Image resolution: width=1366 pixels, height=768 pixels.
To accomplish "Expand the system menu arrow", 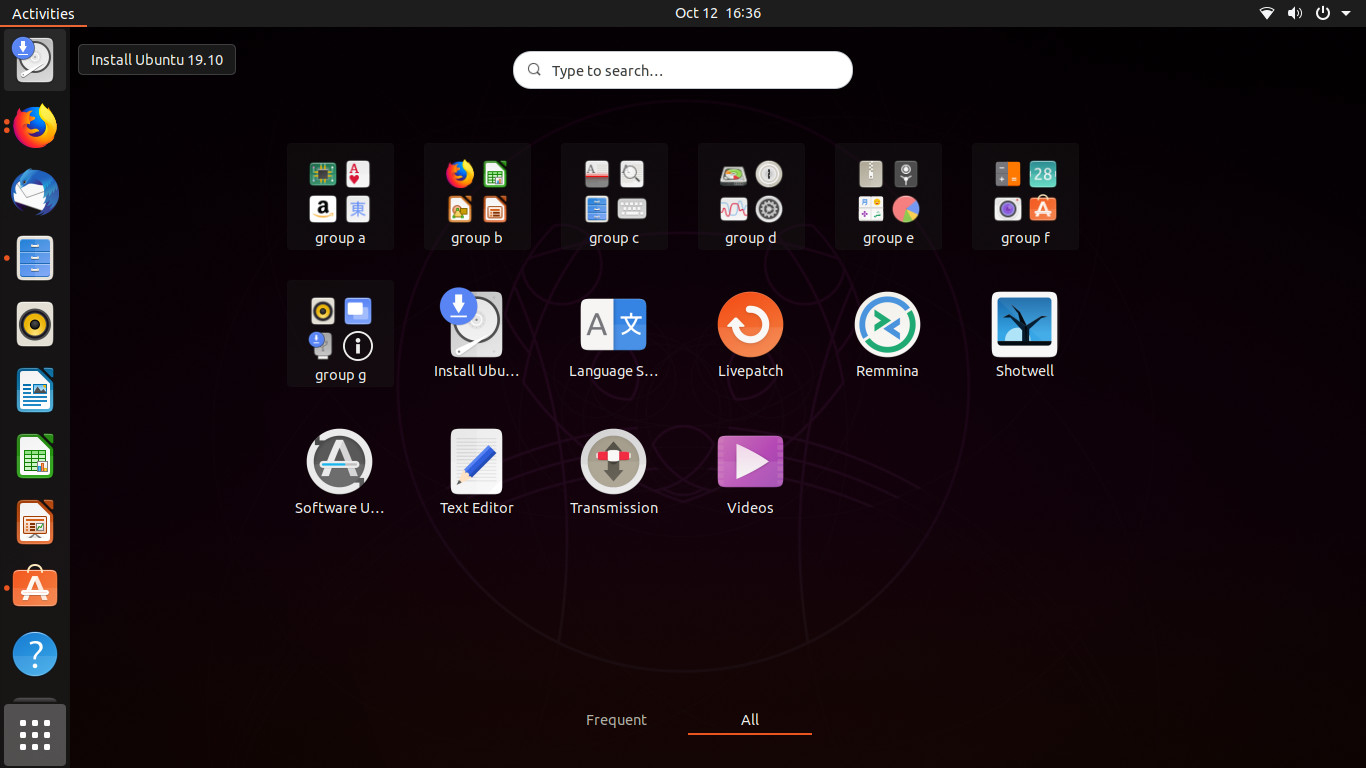I will (x=1346, y=13).
